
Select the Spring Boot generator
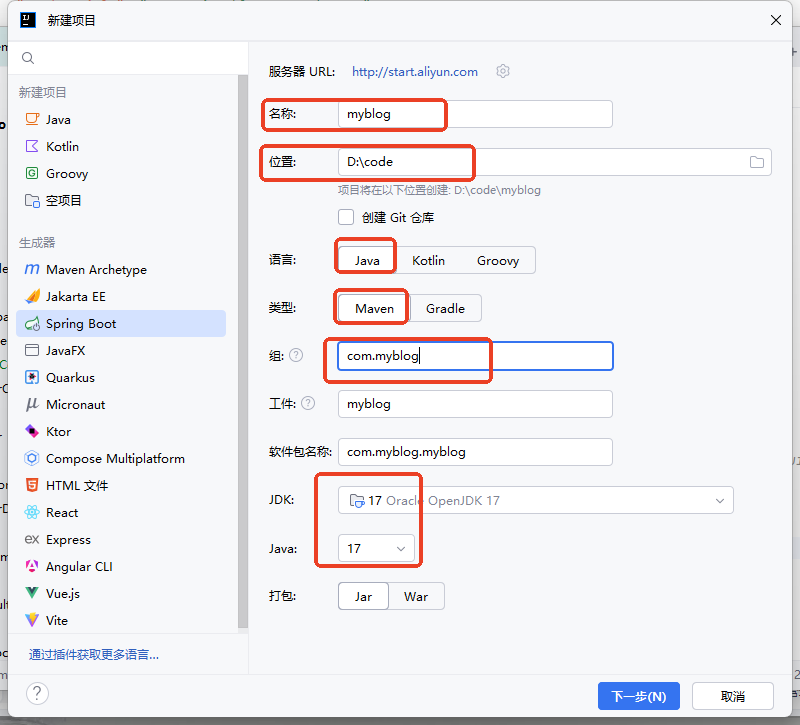click(x=121, y=323)
